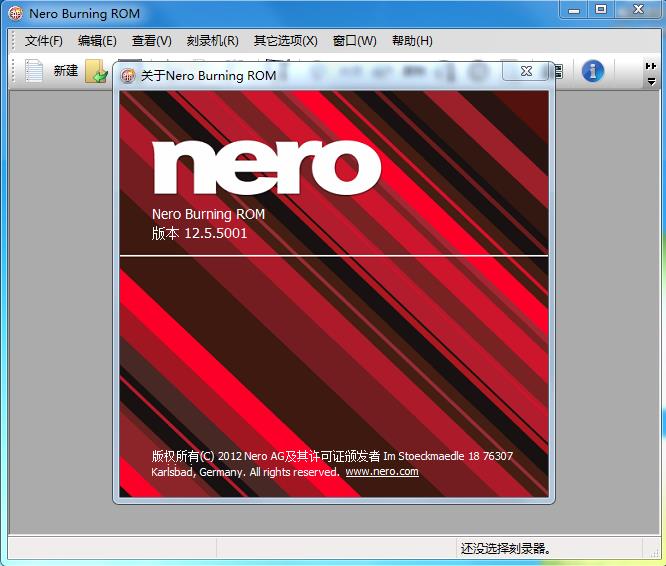
Task: Open the 窗口(W) menu
Action: (355, 41)
